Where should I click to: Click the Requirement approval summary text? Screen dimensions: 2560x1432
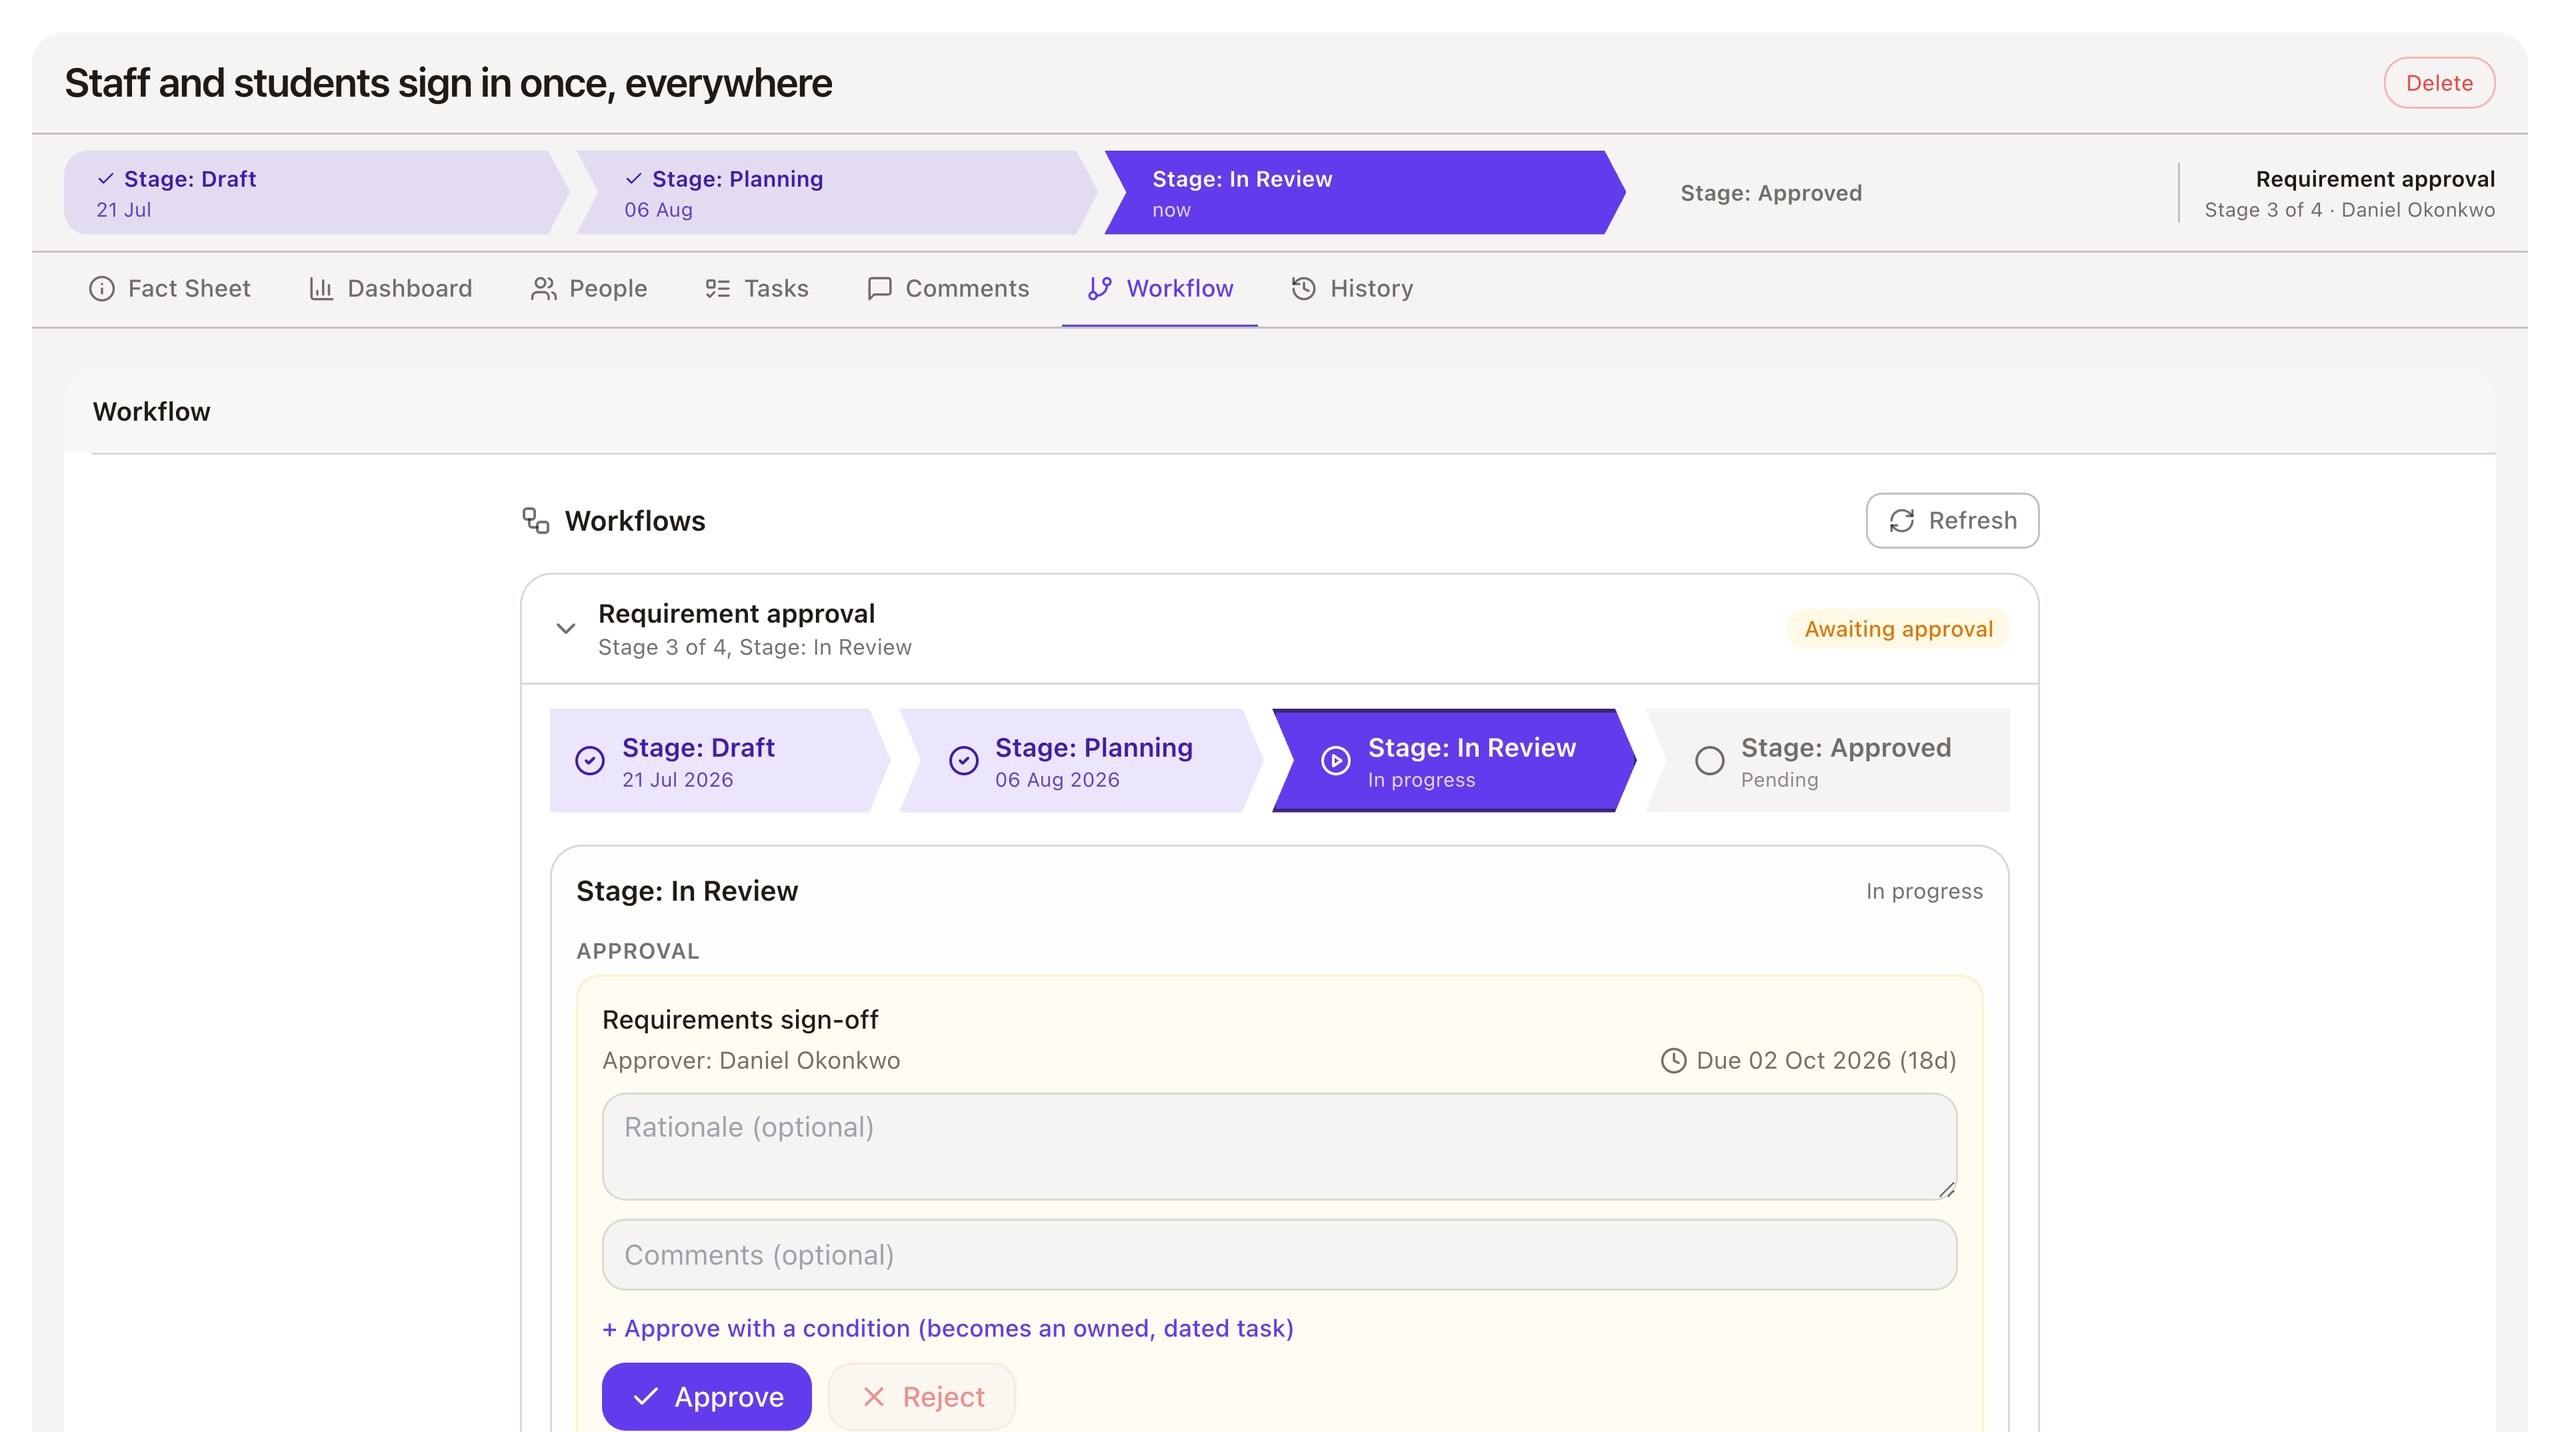click(x=2375, y=179)
